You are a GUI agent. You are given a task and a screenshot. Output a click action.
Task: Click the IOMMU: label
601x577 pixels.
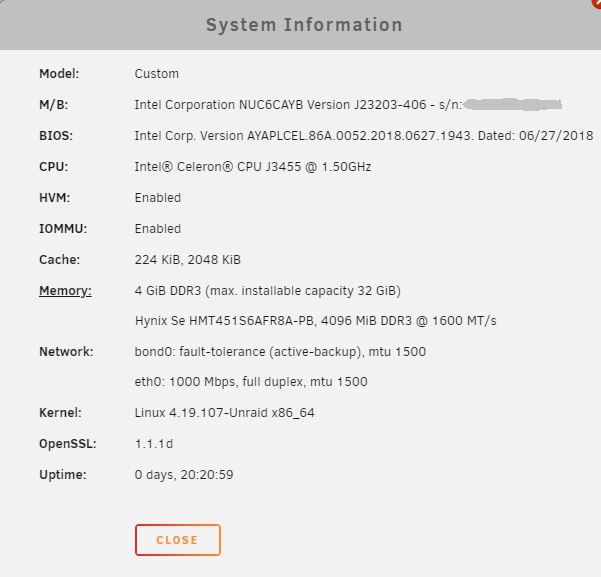point(63,229)
